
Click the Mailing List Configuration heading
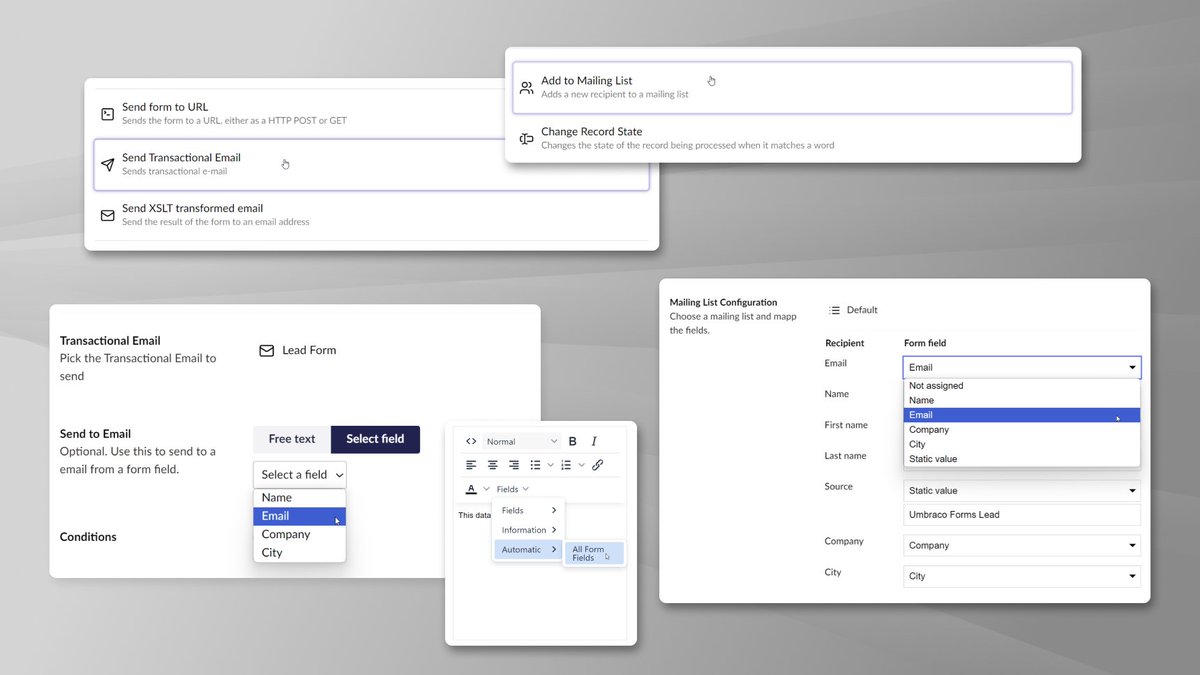[723, 302]
